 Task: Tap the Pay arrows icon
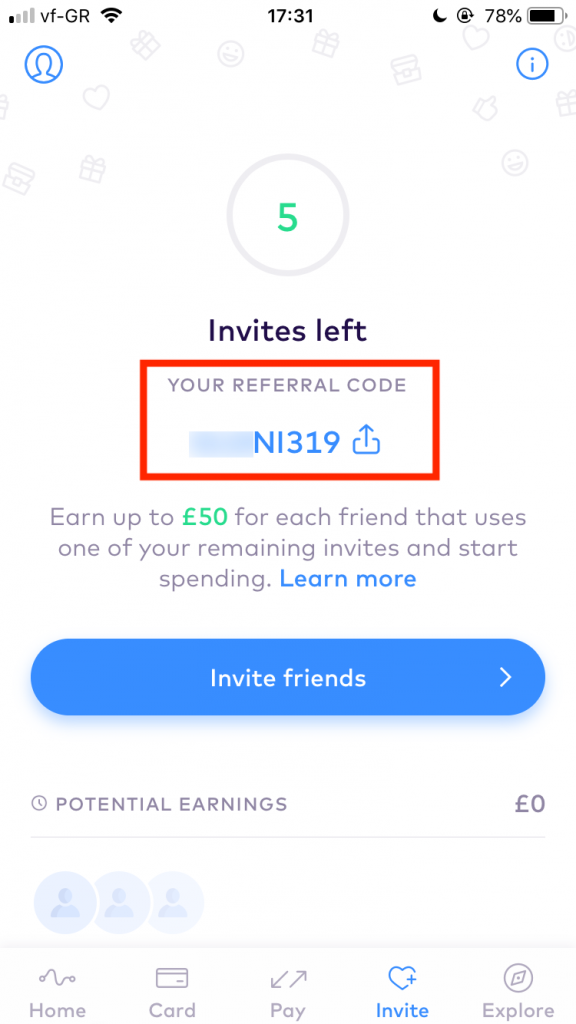coord(287,978)
